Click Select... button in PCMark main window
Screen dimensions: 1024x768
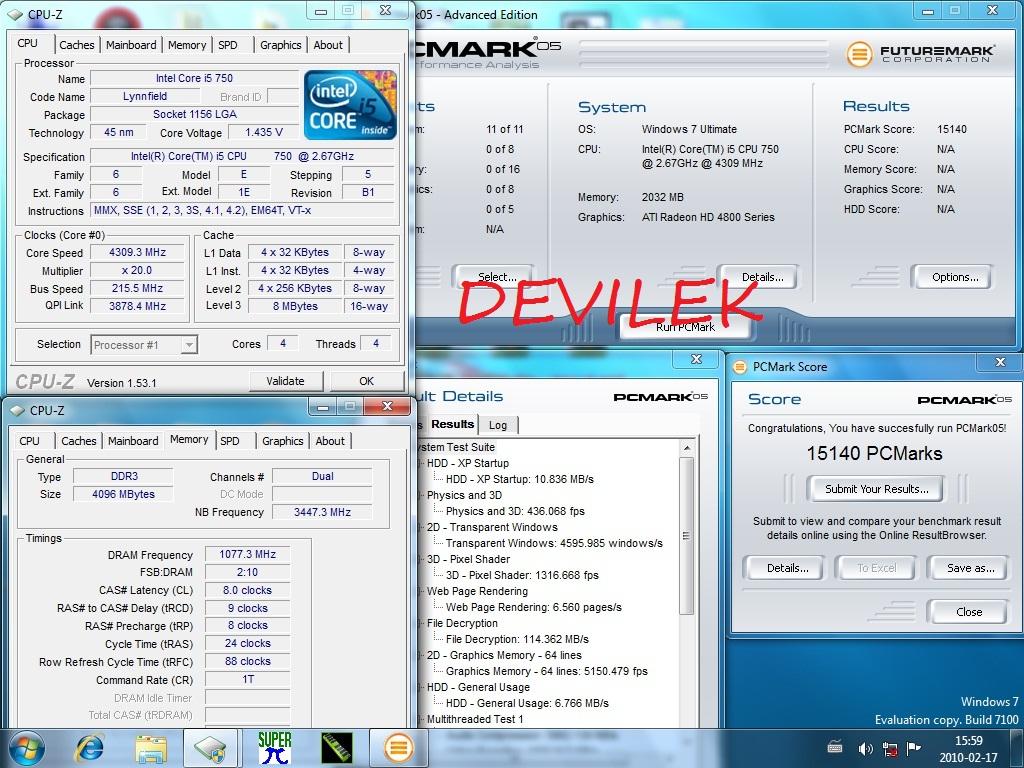pos(496,277)
